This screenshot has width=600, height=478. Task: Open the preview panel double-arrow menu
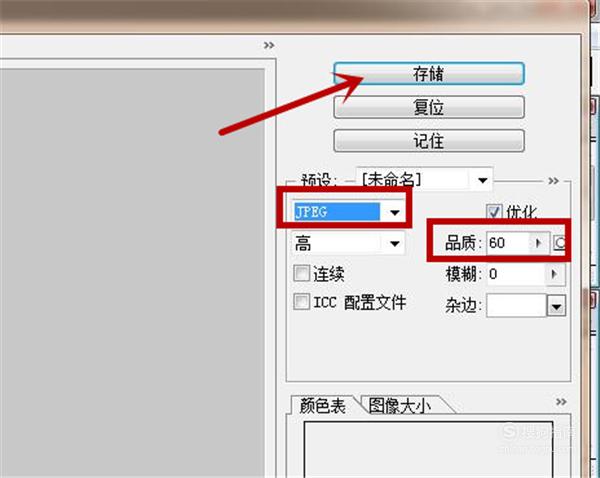coord(269,46)
